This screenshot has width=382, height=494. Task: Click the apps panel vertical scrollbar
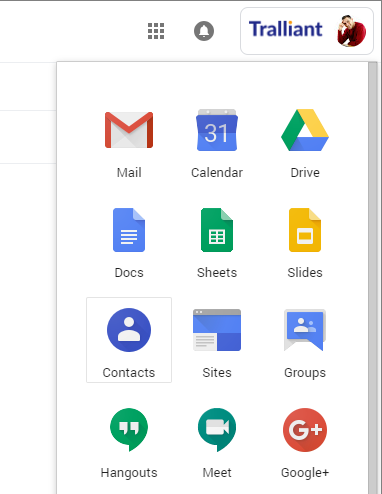click(373, 278)
